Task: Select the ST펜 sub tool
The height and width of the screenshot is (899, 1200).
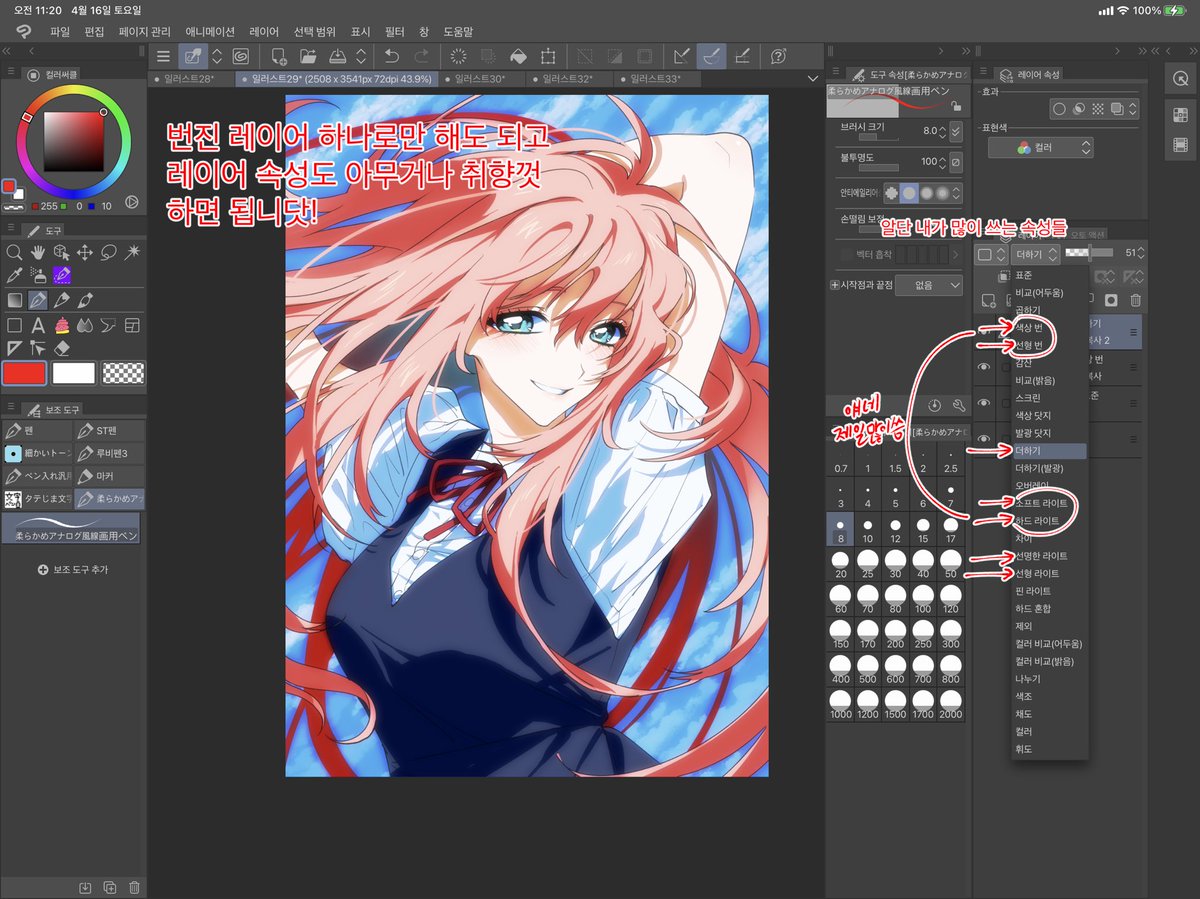Action: 109,431
